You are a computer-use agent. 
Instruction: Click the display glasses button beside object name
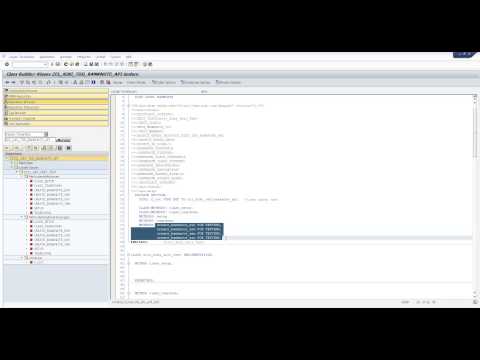[63, 140]
